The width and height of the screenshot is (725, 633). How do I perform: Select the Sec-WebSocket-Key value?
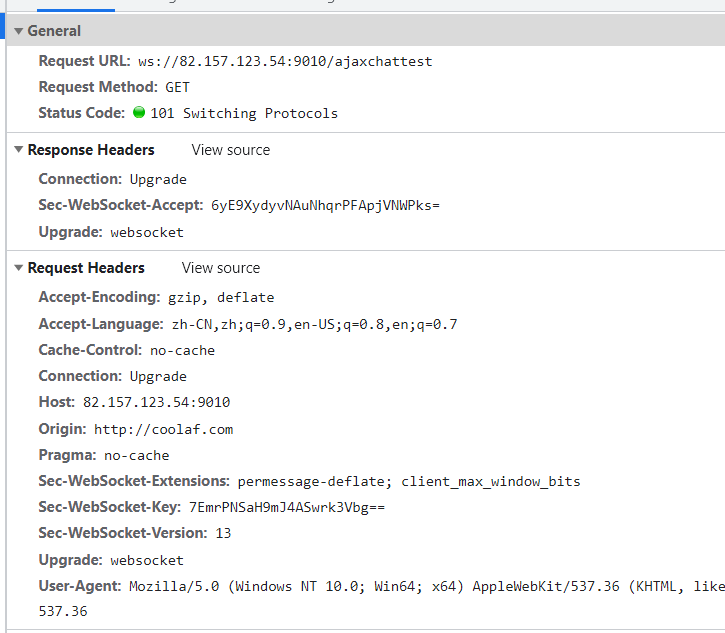pyautogui.click(x=285, y=507)
